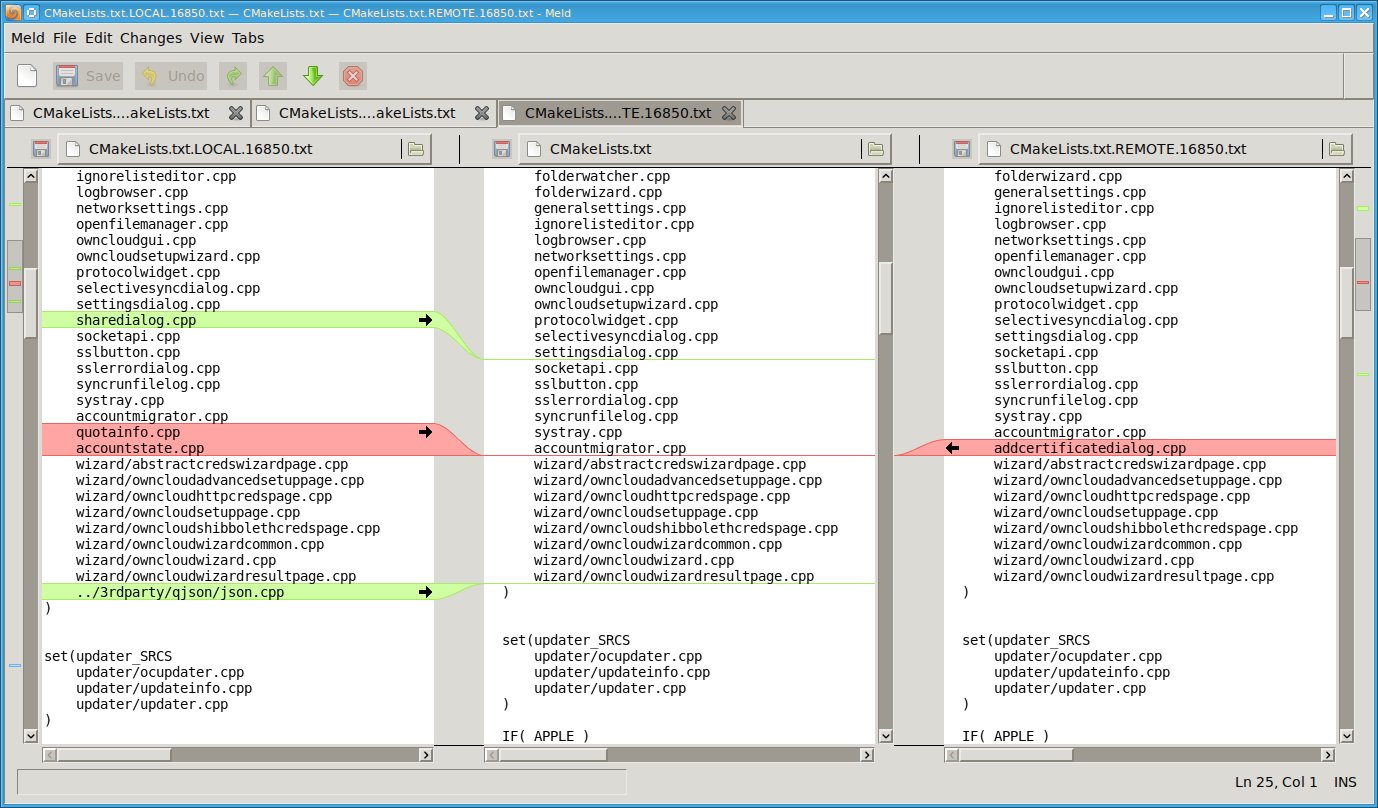Click the Undo button

pyautogui.click(x=173, y=76)
